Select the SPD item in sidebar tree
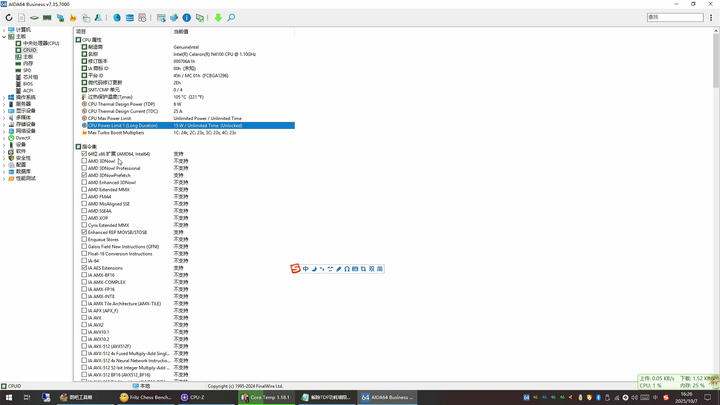Image resolution: width=720 pixels, height=405 pixels. click(x=27, y=70)
